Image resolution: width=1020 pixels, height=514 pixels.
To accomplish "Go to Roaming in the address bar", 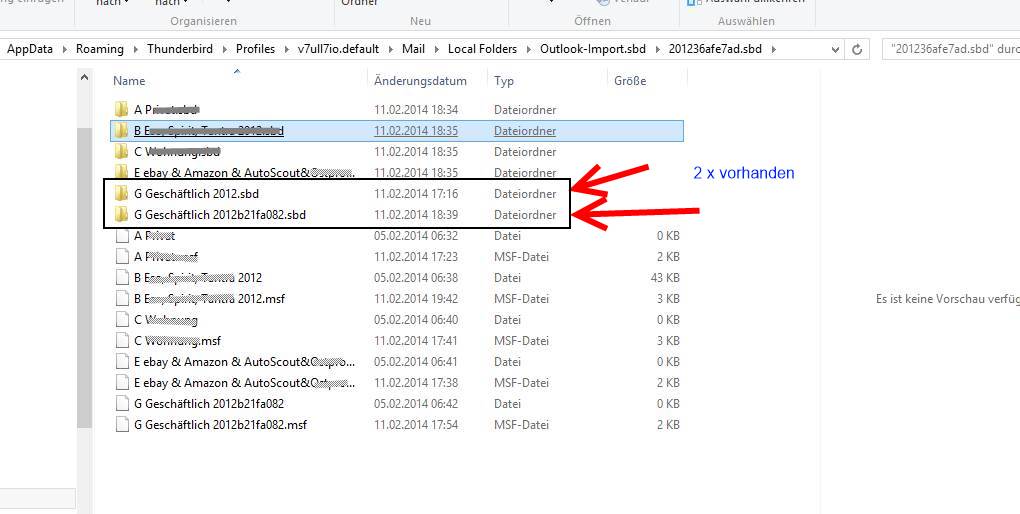I will click(100, 49).
